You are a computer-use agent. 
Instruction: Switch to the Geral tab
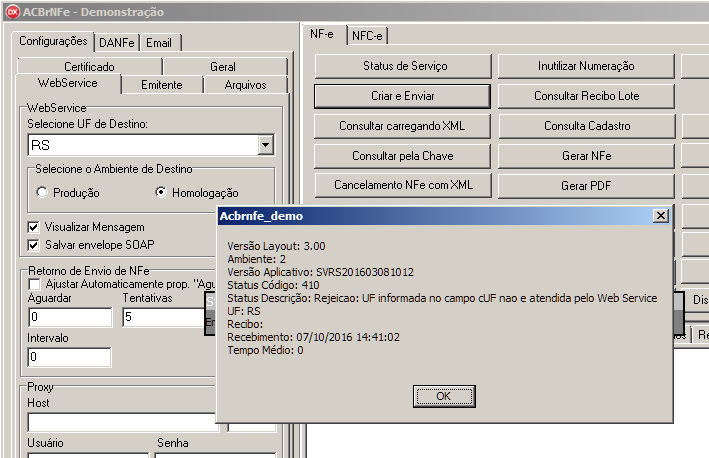coord(223,66)
